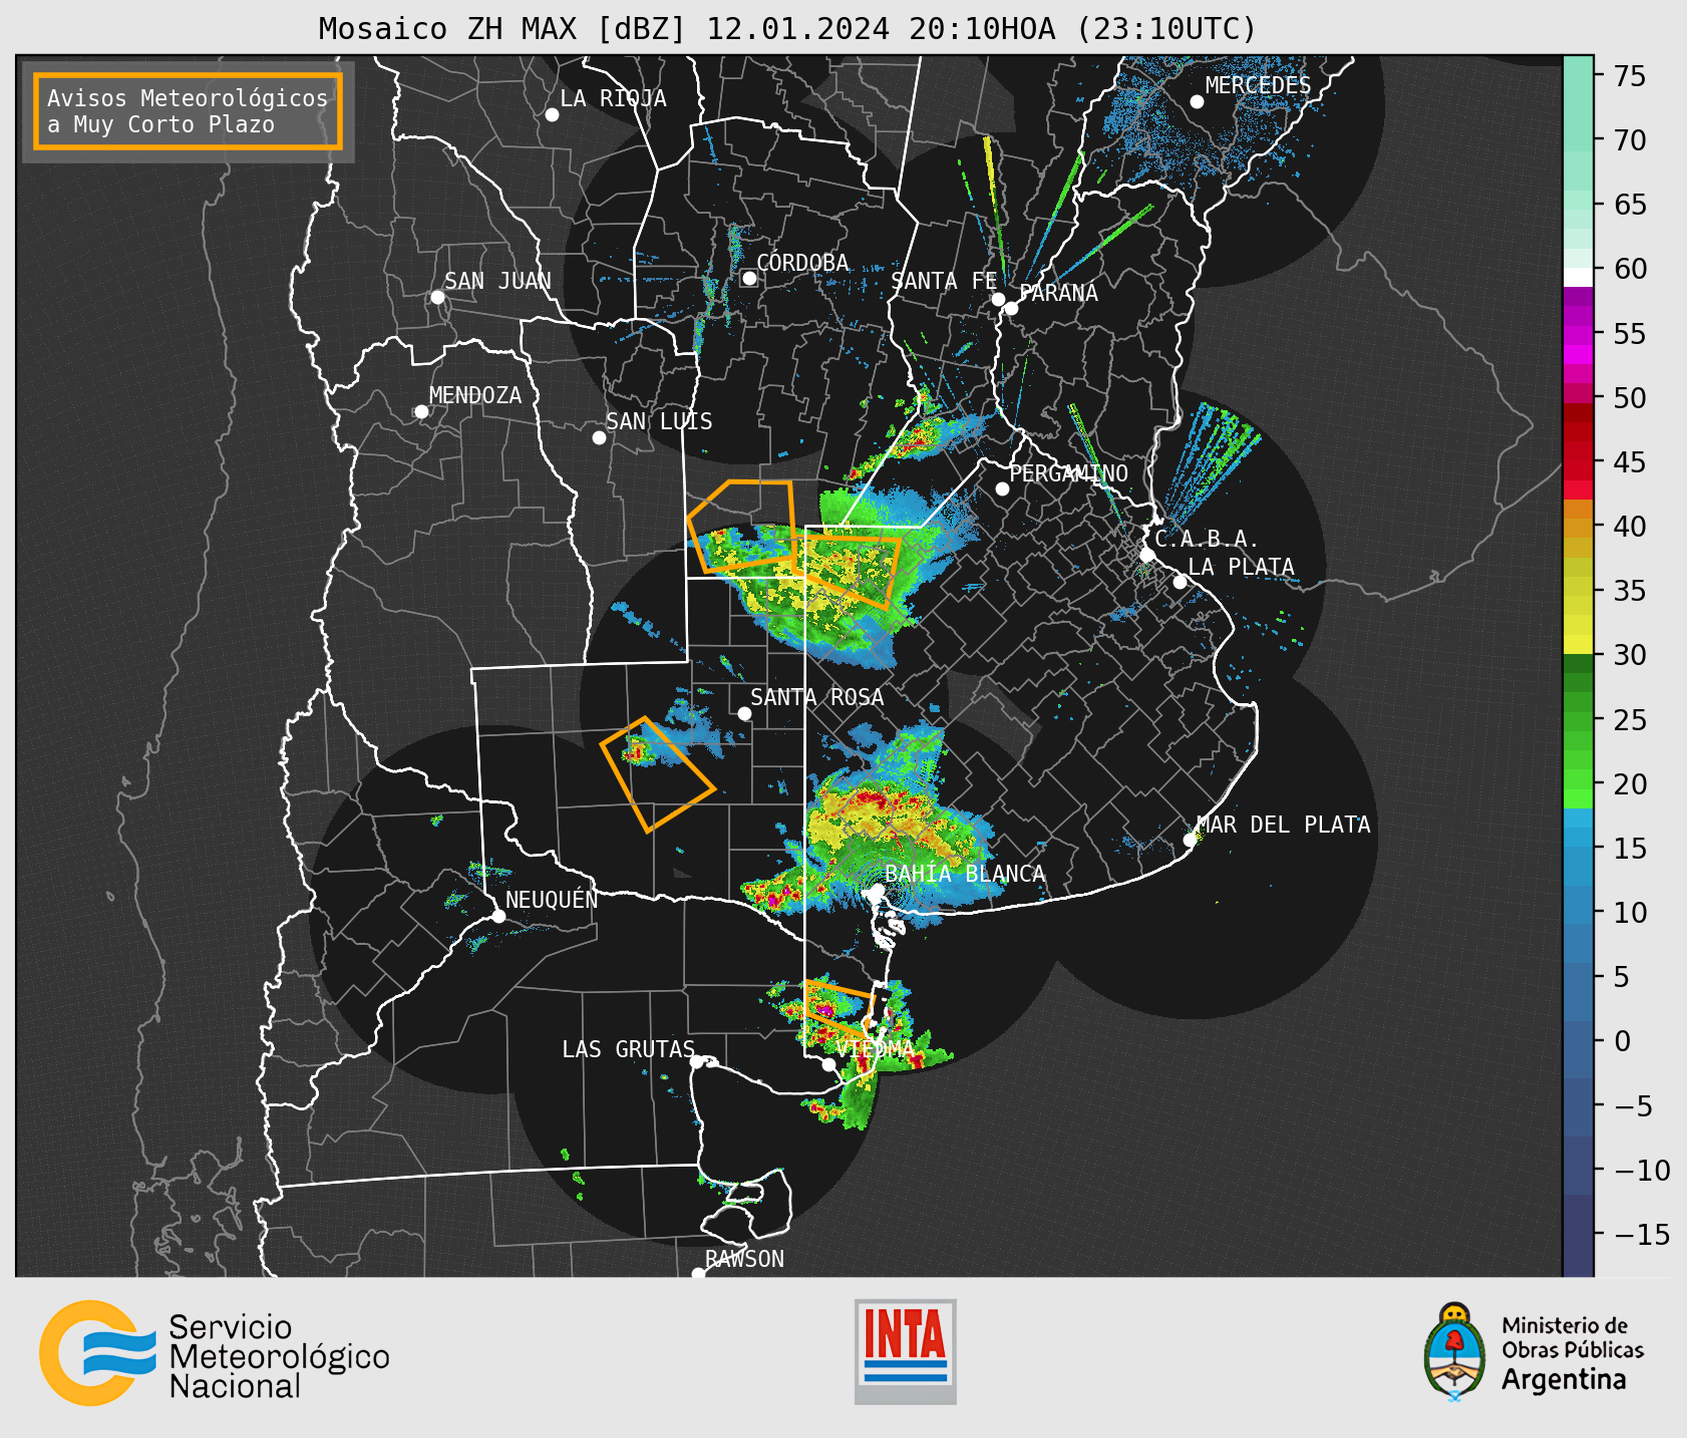Click the MERCEDES label

(x=1258, y=86)
